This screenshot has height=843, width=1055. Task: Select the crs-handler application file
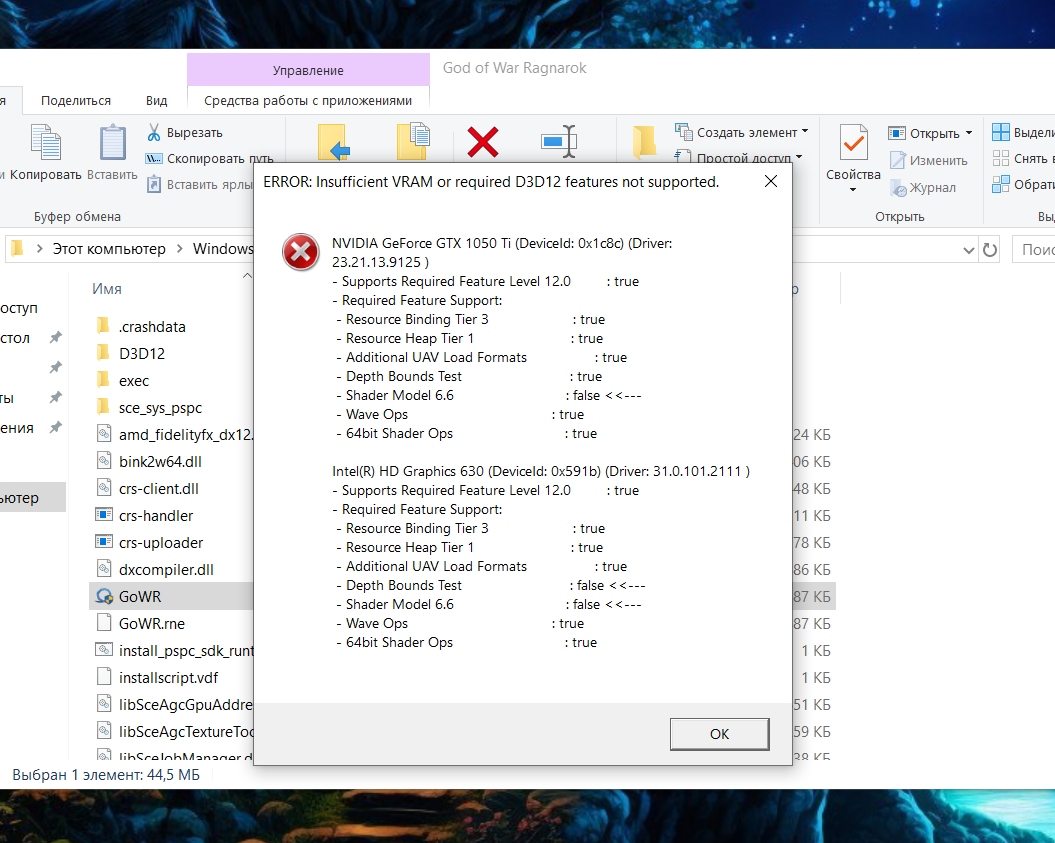coord(155,515)
